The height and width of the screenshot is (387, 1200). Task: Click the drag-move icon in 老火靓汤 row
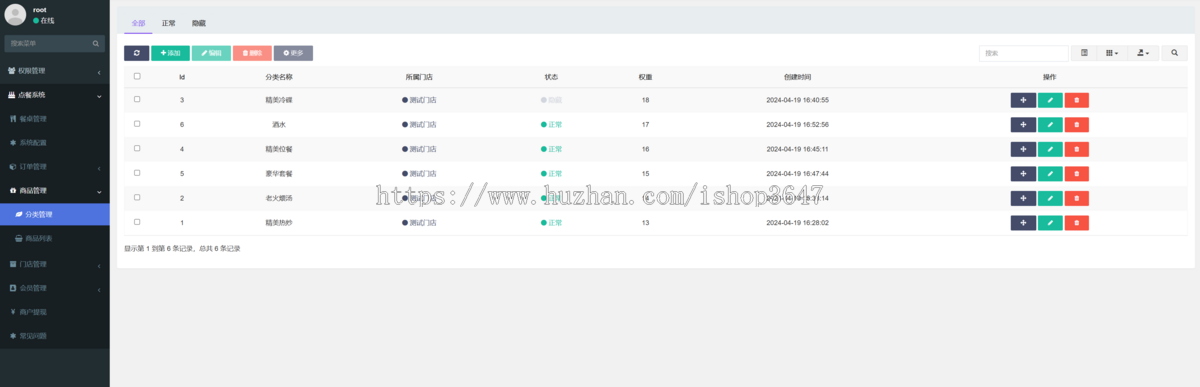click(x=1023, y=198)
